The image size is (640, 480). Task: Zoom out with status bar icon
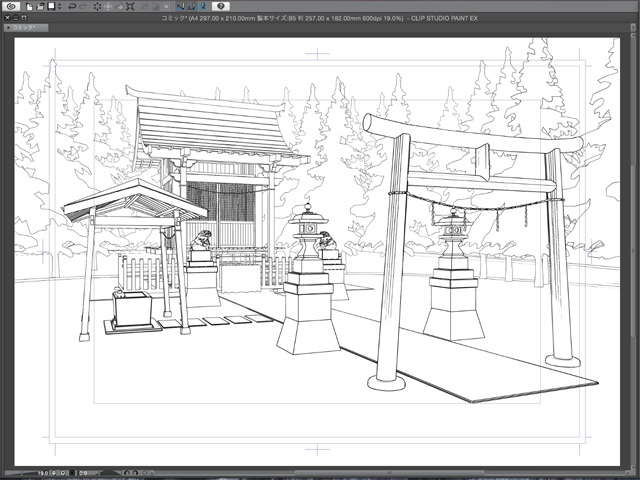(x=53, y=473)
